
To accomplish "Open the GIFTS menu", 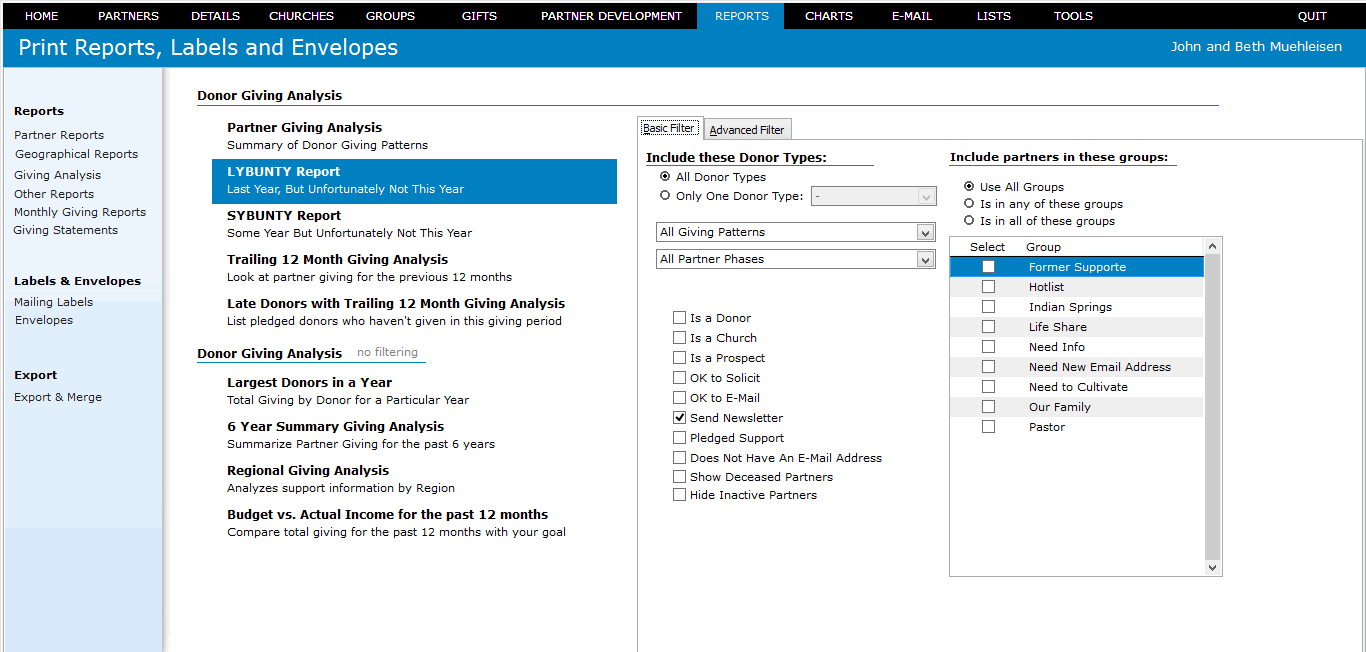I will (479, 16).
